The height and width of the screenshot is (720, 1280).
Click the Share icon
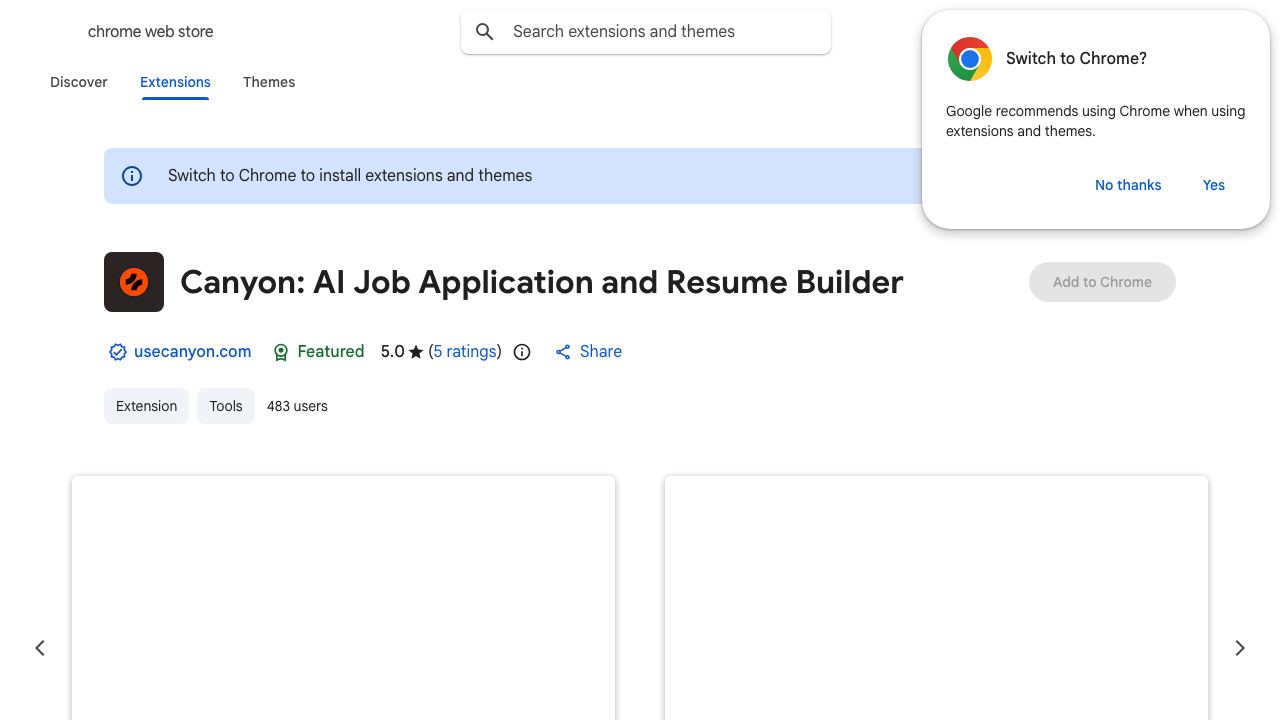click(563, 352)
